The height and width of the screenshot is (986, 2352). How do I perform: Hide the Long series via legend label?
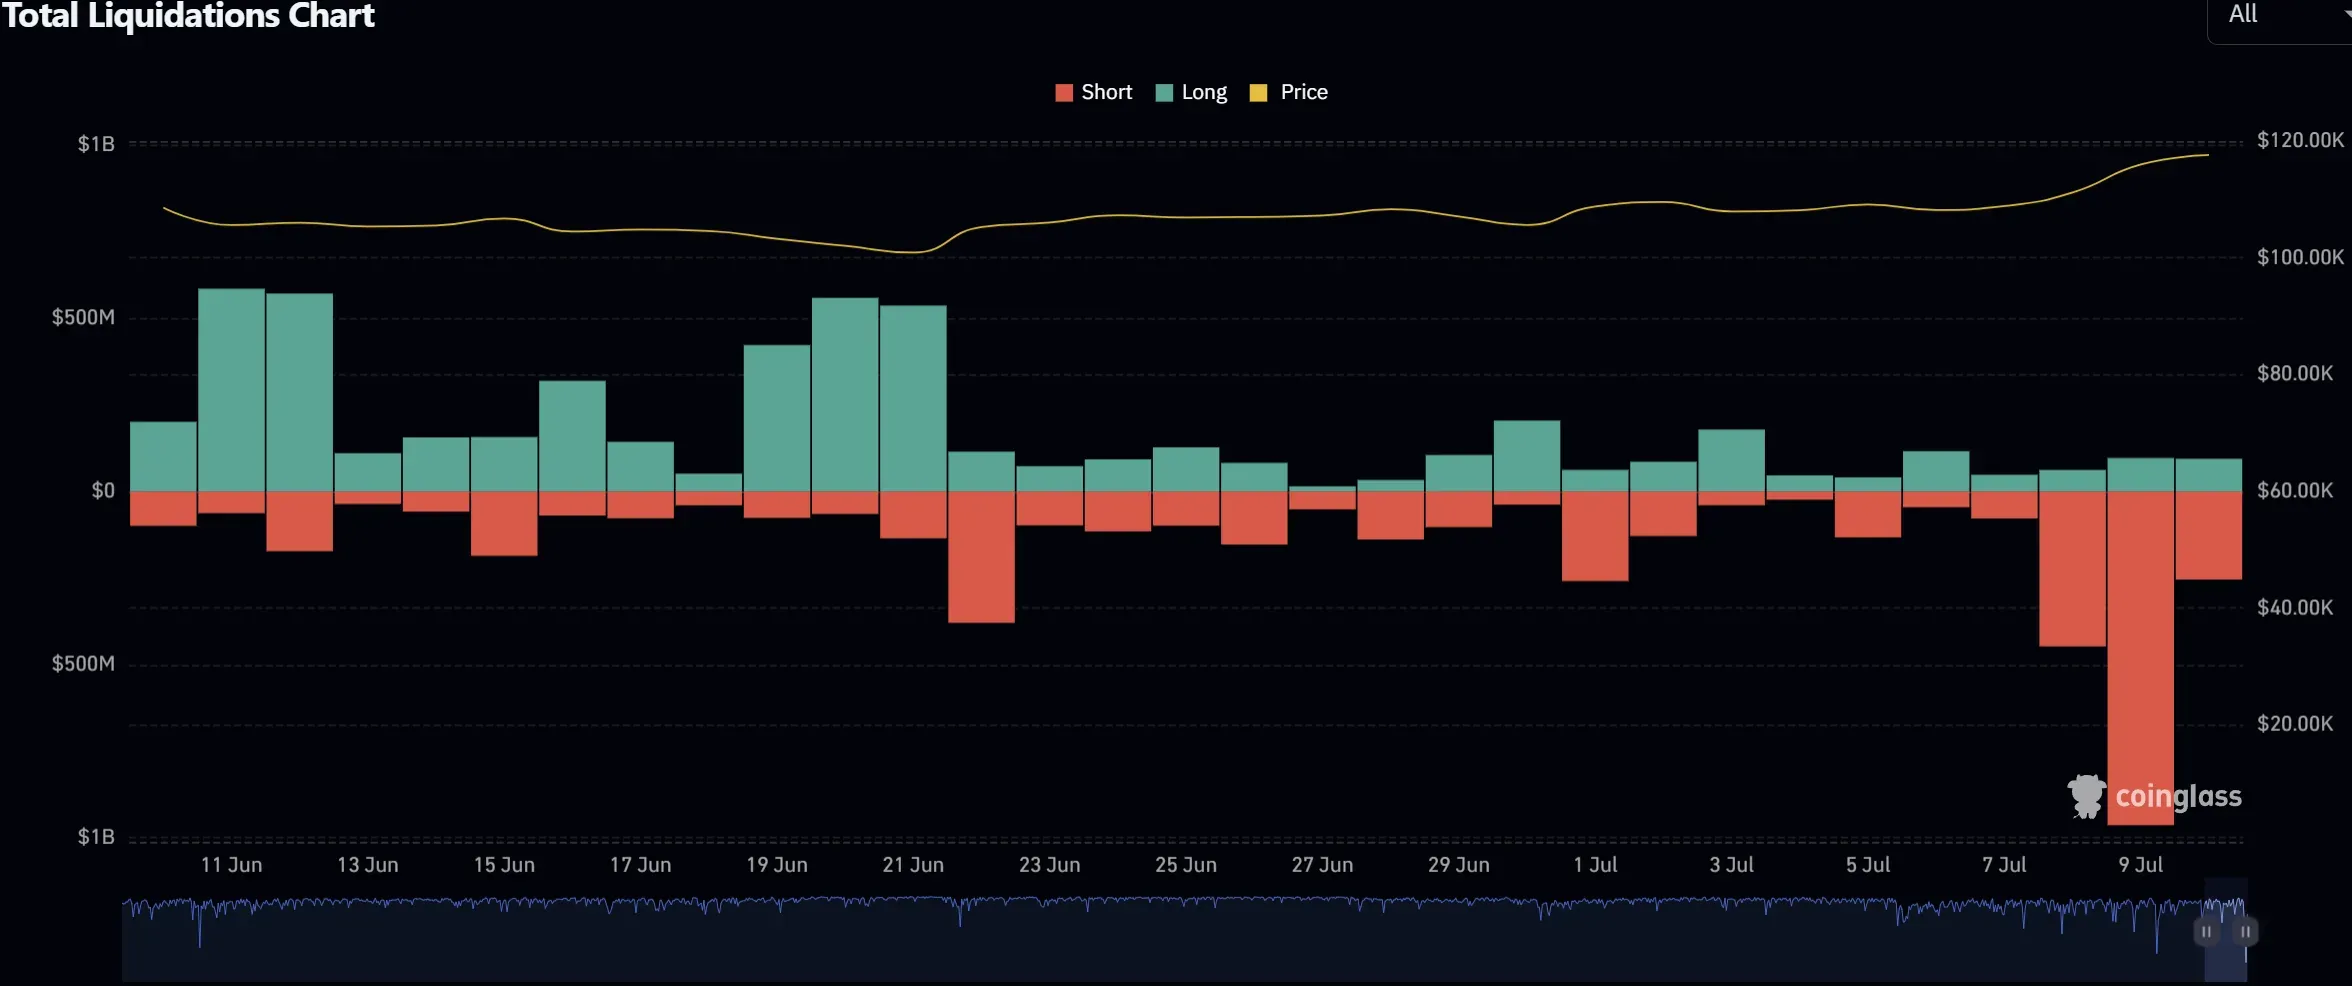click(1204, 92)
